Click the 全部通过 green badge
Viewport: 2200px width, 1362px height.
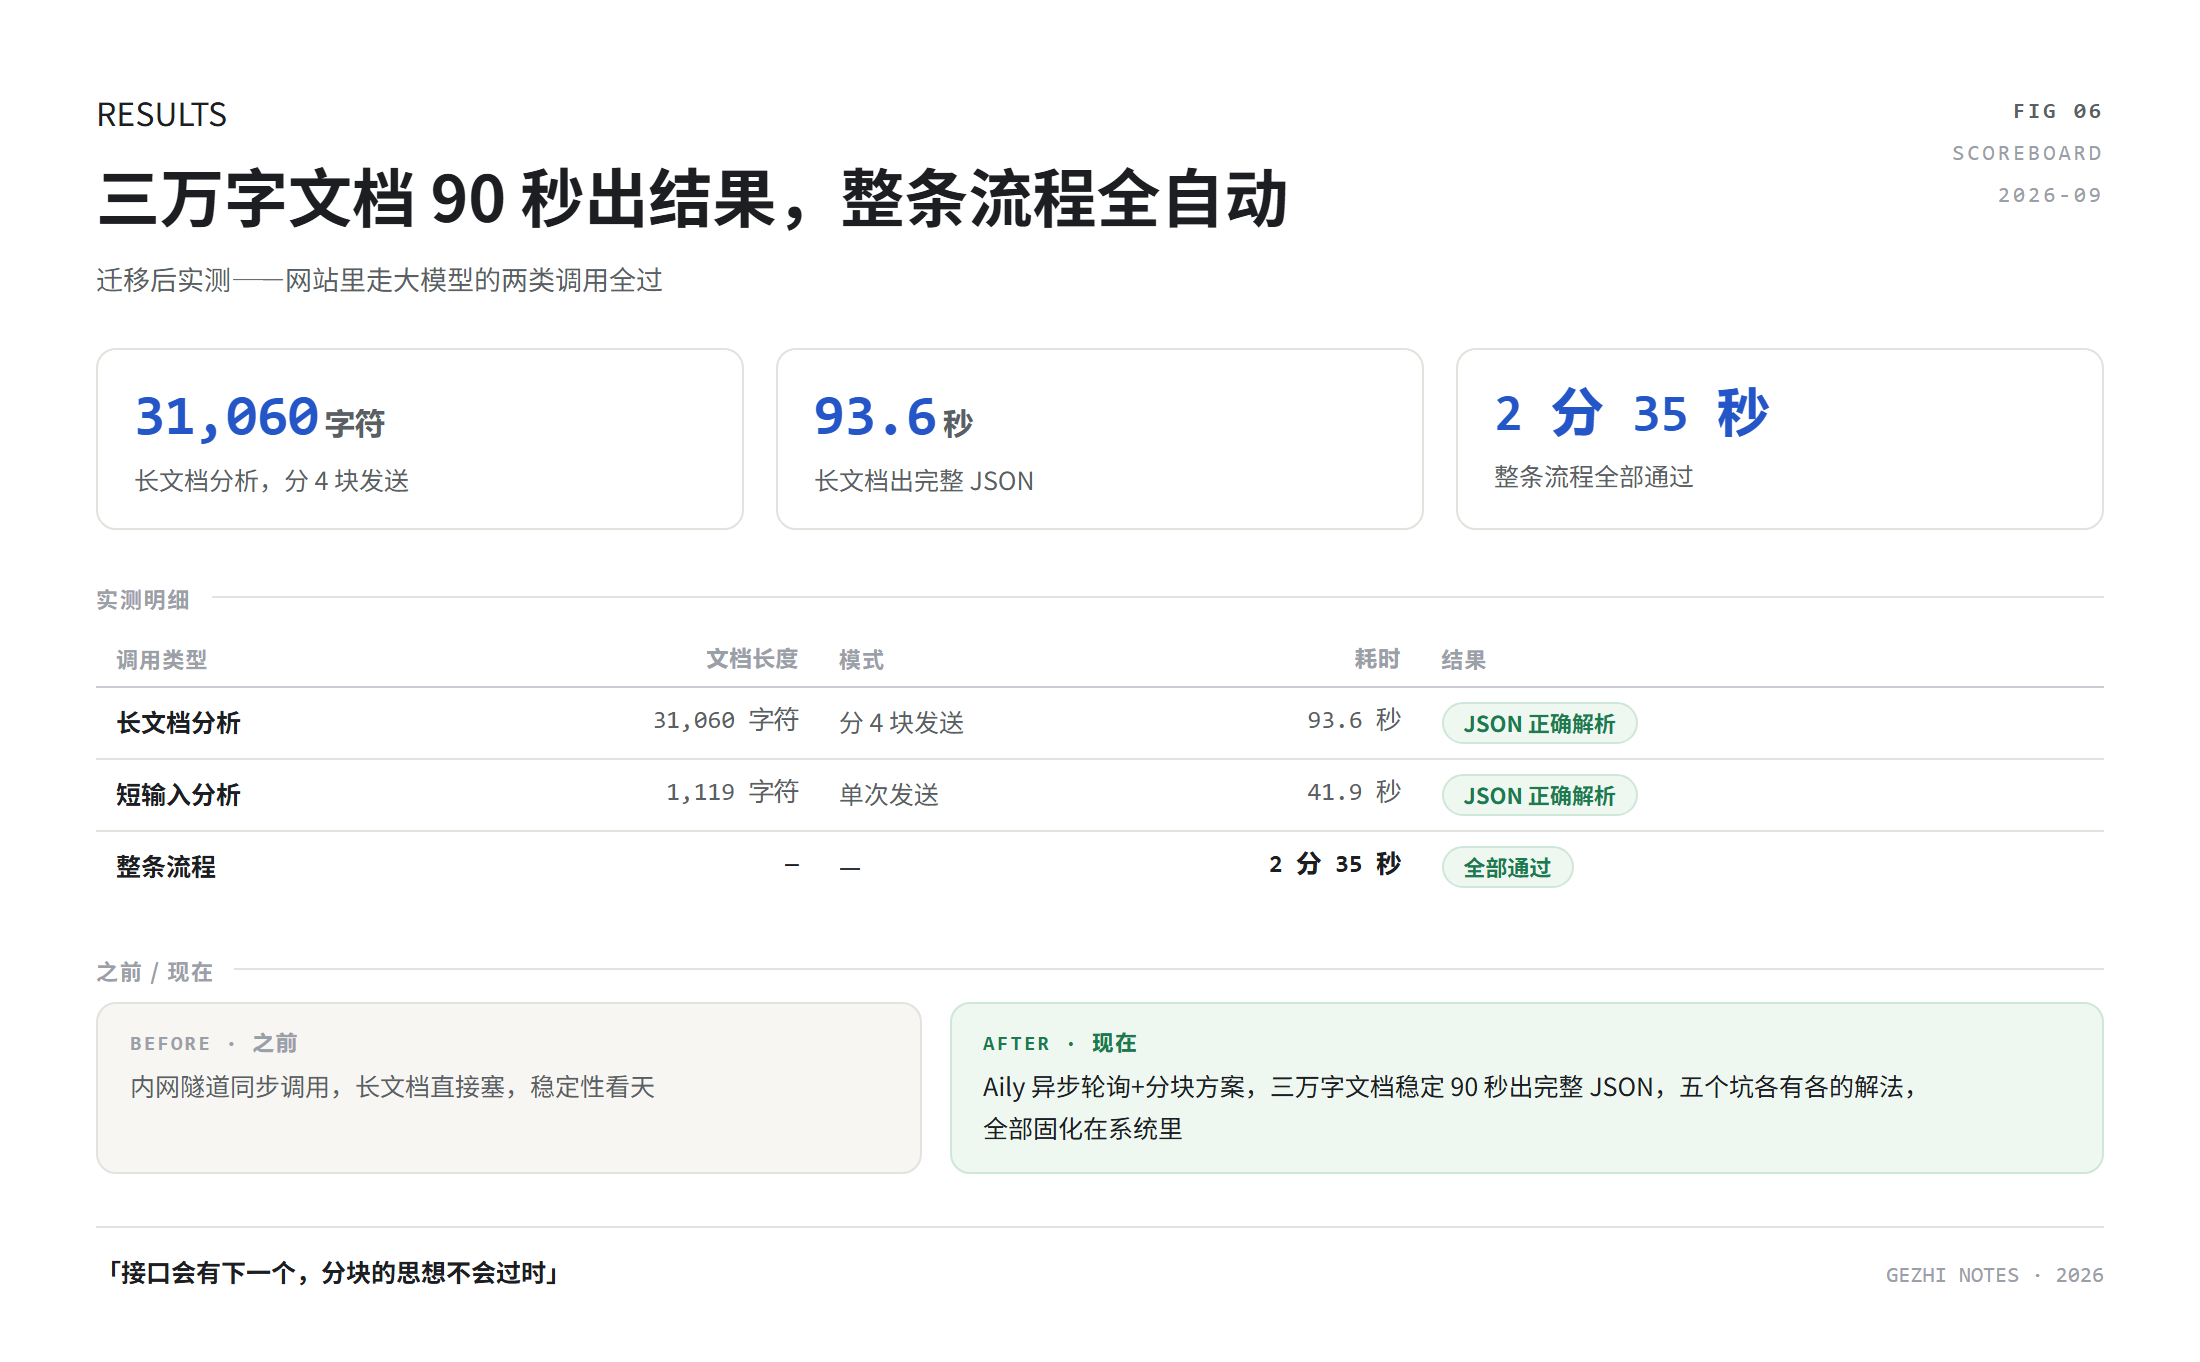(1507, 867)
